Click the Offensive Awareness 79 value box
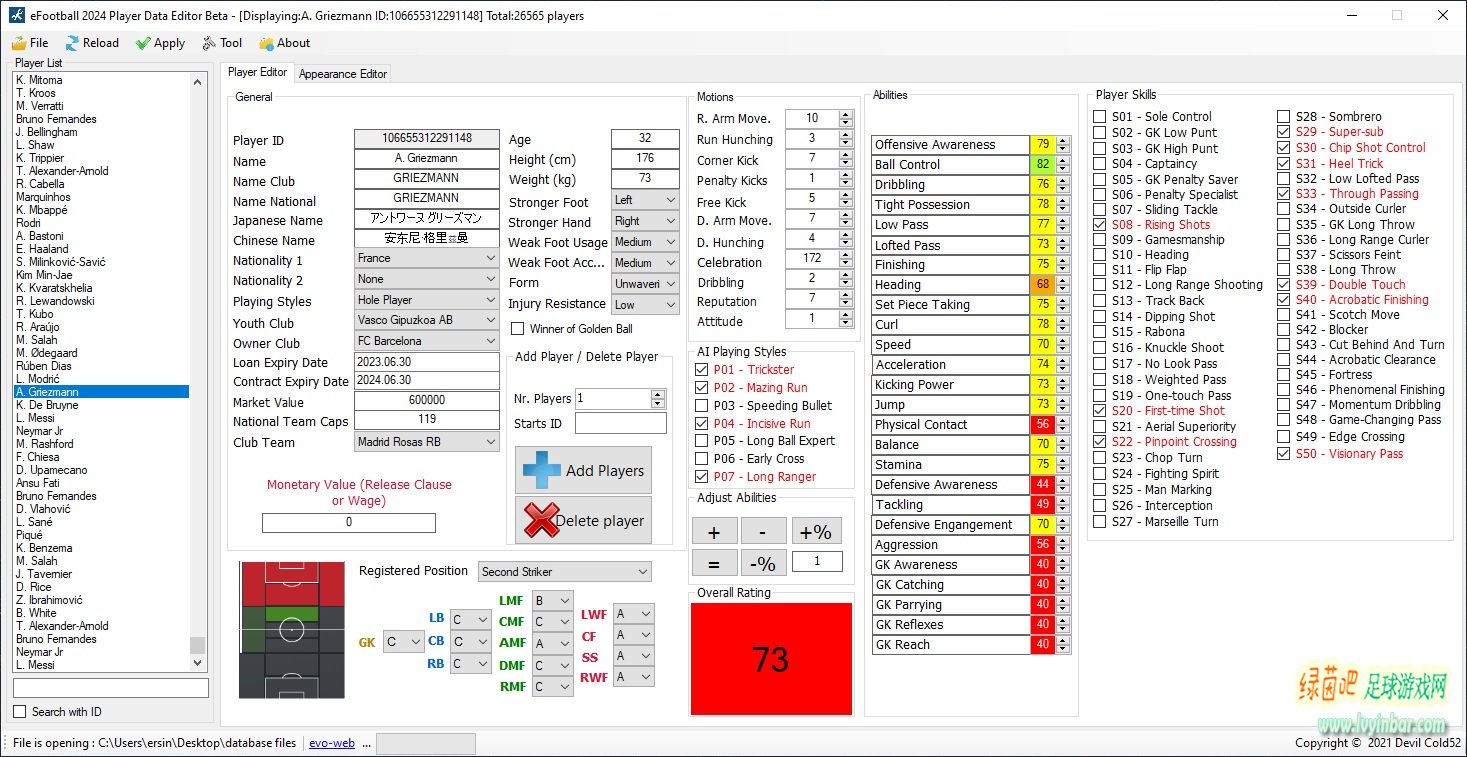This screenshot has width=1467, height=757. click(1043, 145)
